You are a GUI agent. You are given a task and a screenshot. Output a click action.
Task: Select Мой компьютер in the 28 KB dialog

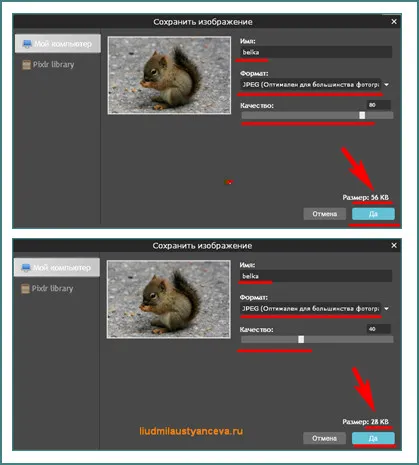(x=57, y=267)
